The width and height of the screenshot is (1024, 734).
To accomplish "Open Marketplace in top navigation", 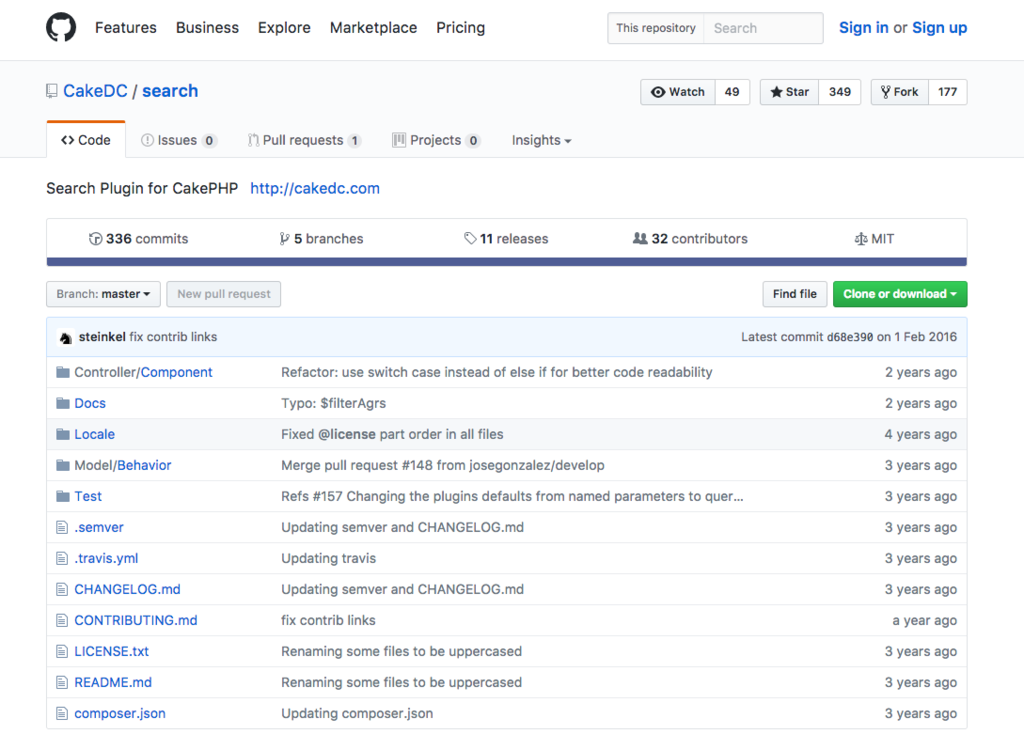I will point(374,27).
